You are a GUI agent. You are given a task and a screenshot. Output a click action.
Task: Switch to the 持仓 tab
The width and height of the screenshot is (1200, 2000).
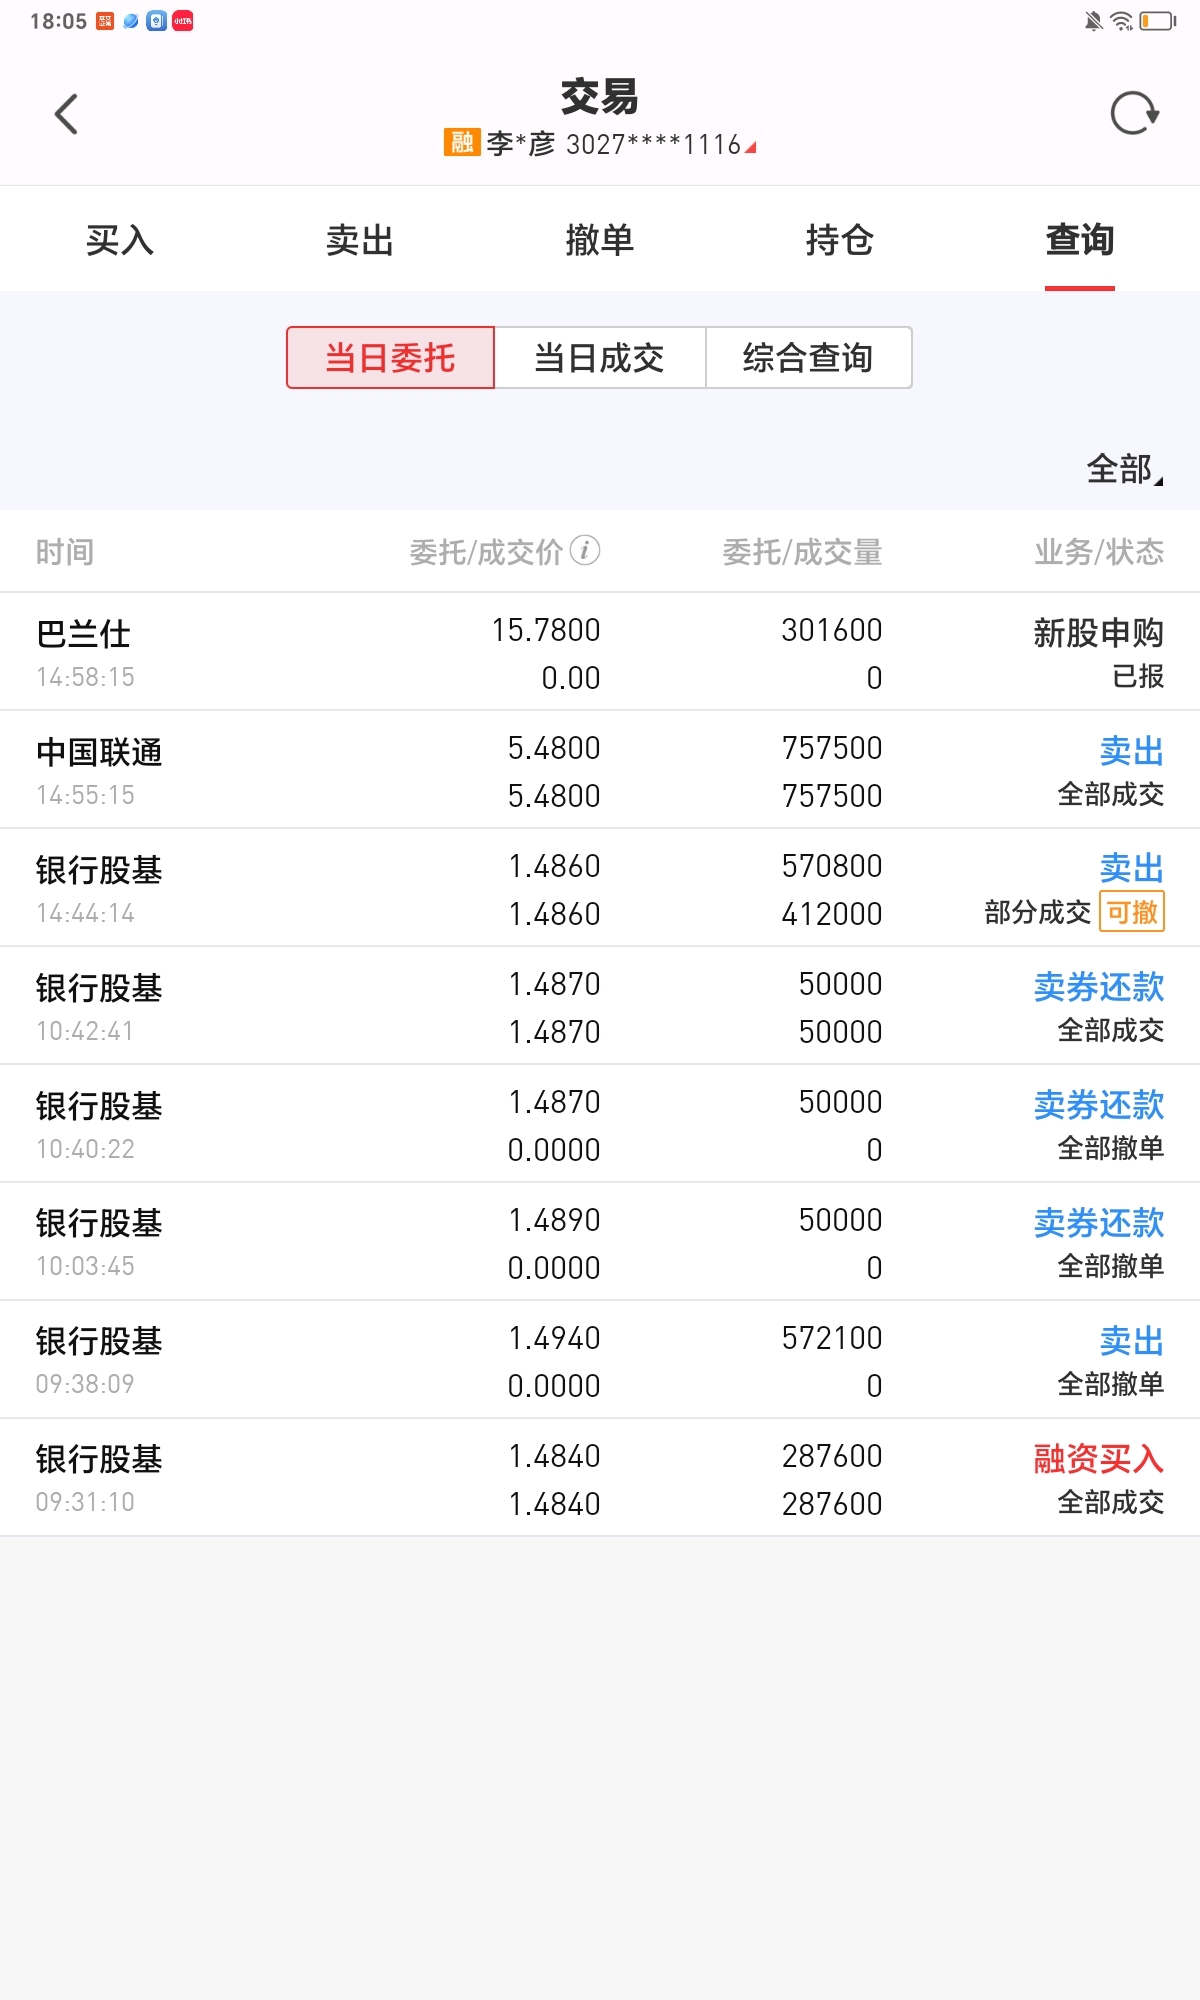point(840,240)
